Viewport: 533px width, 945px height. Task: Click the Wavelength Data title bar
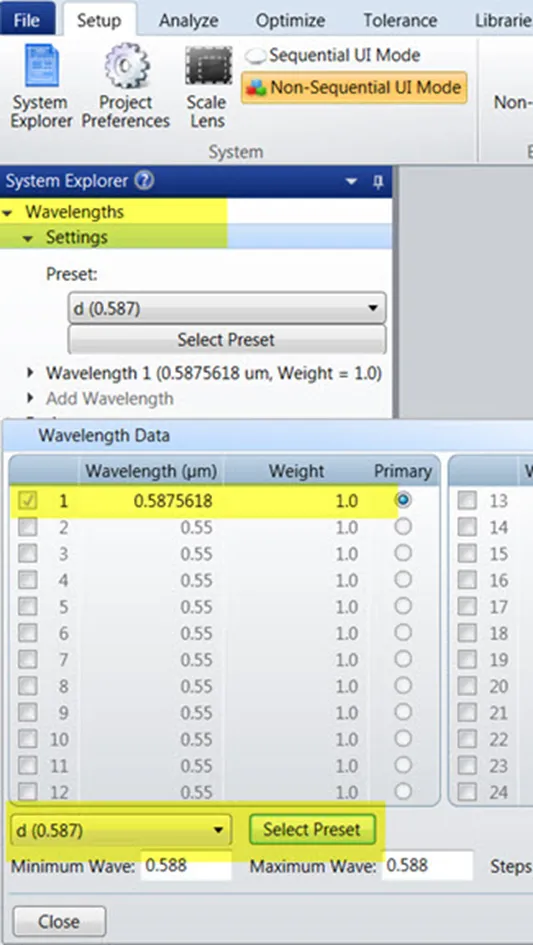(x=268, y=435)
